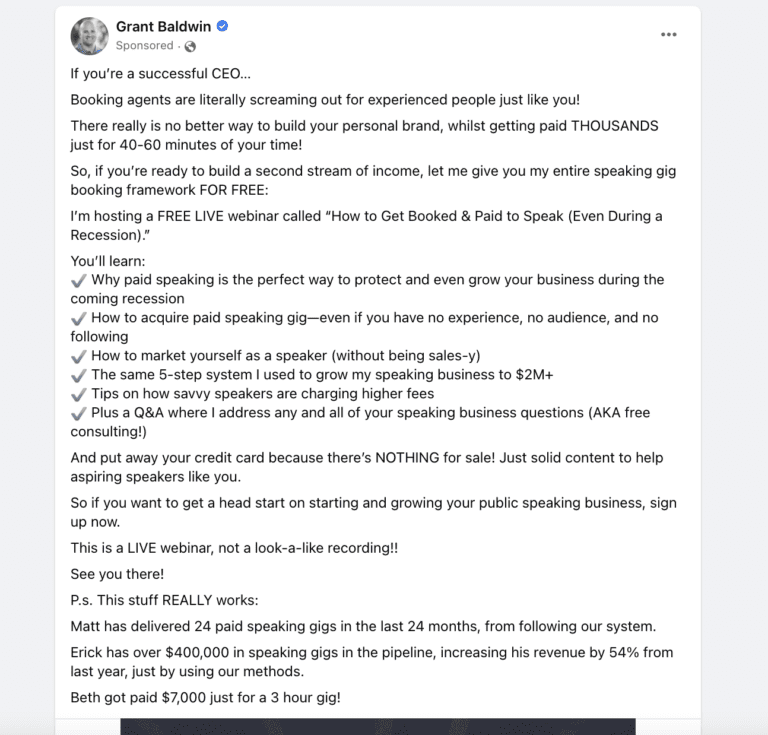Click the checkmark beside "How to acquire paid"
The image size is (768, 735).
pyautogui.click(x=79, y=318)
